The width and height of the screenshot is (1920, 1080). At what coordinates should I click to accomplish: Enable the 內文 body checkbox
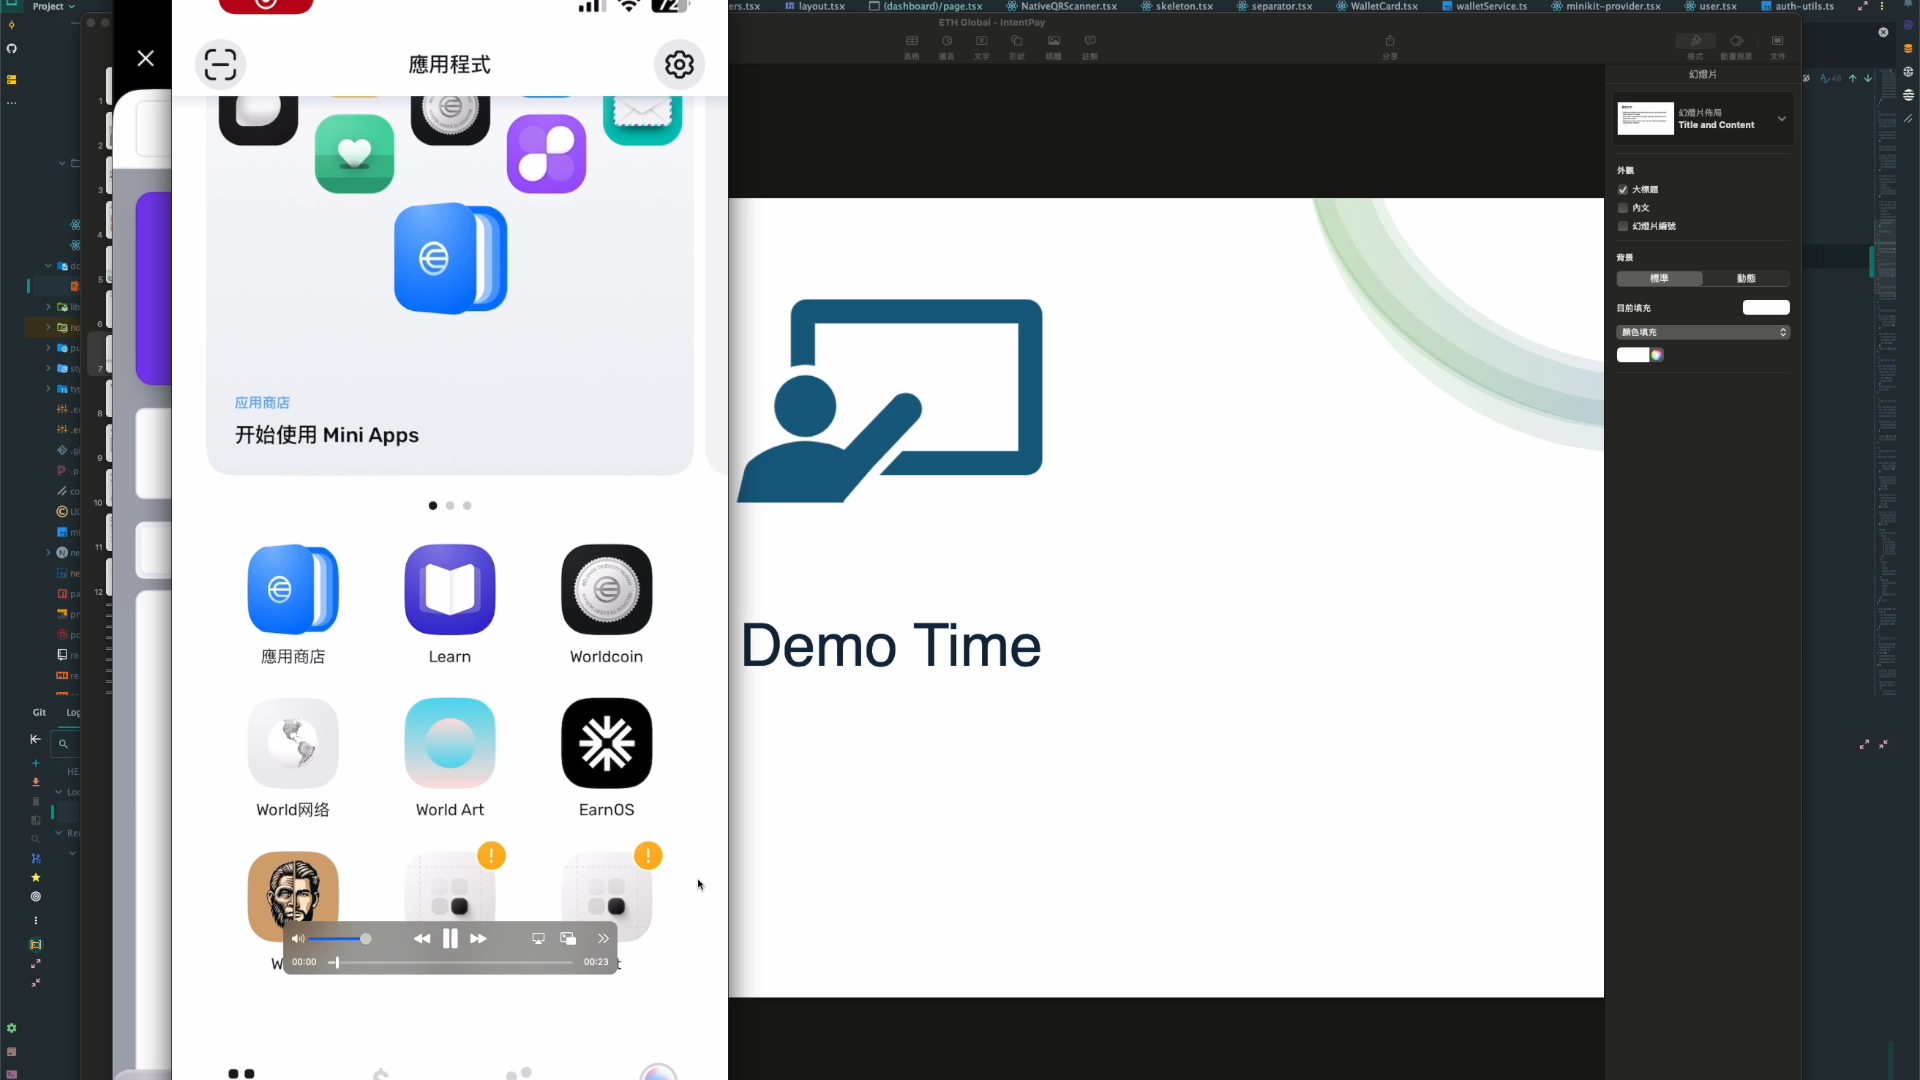[1622, 208]
